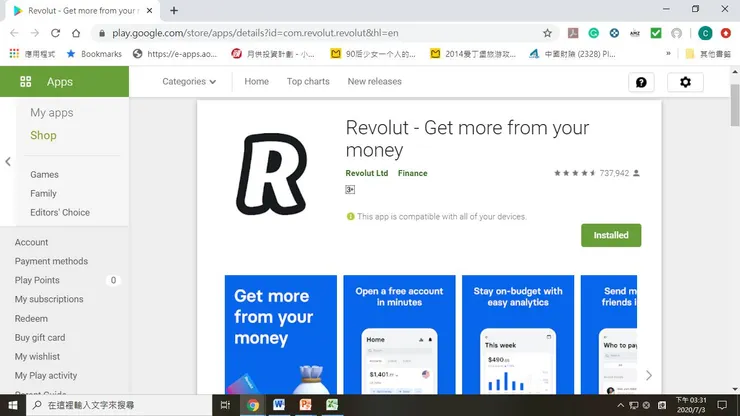Click the 3+ content rating badge
The height and width of the screenshot is (416, 740).
(350, 189)
